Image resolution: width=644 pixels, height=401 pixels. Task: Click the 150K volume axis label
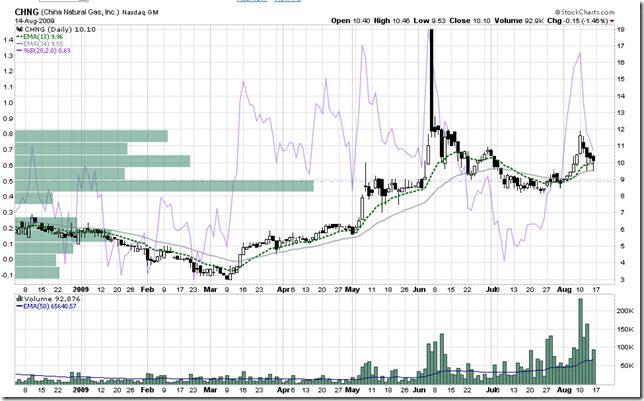(624, 330)
